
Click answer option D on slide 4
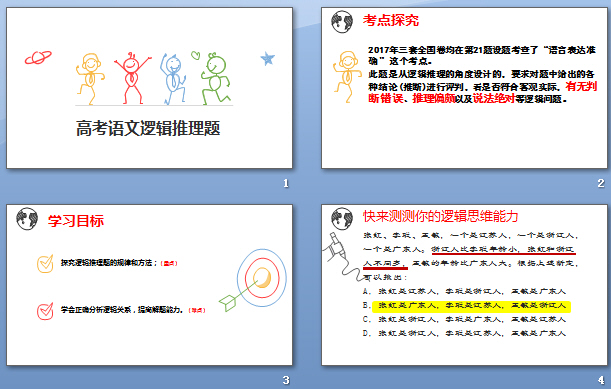tap(464, 333)
